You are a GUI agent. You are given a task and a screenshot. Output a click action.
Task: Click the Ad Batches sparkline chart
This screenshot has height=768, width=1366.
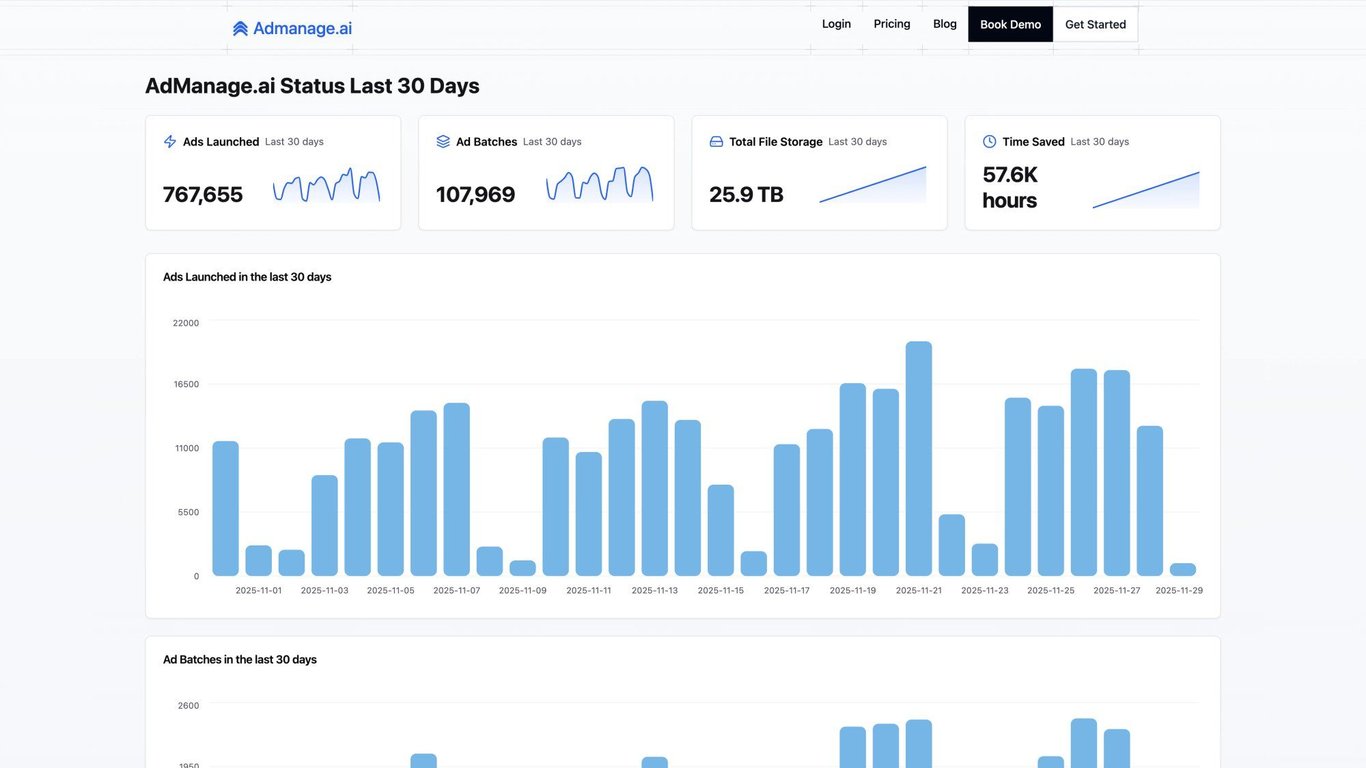coord(599,186)
